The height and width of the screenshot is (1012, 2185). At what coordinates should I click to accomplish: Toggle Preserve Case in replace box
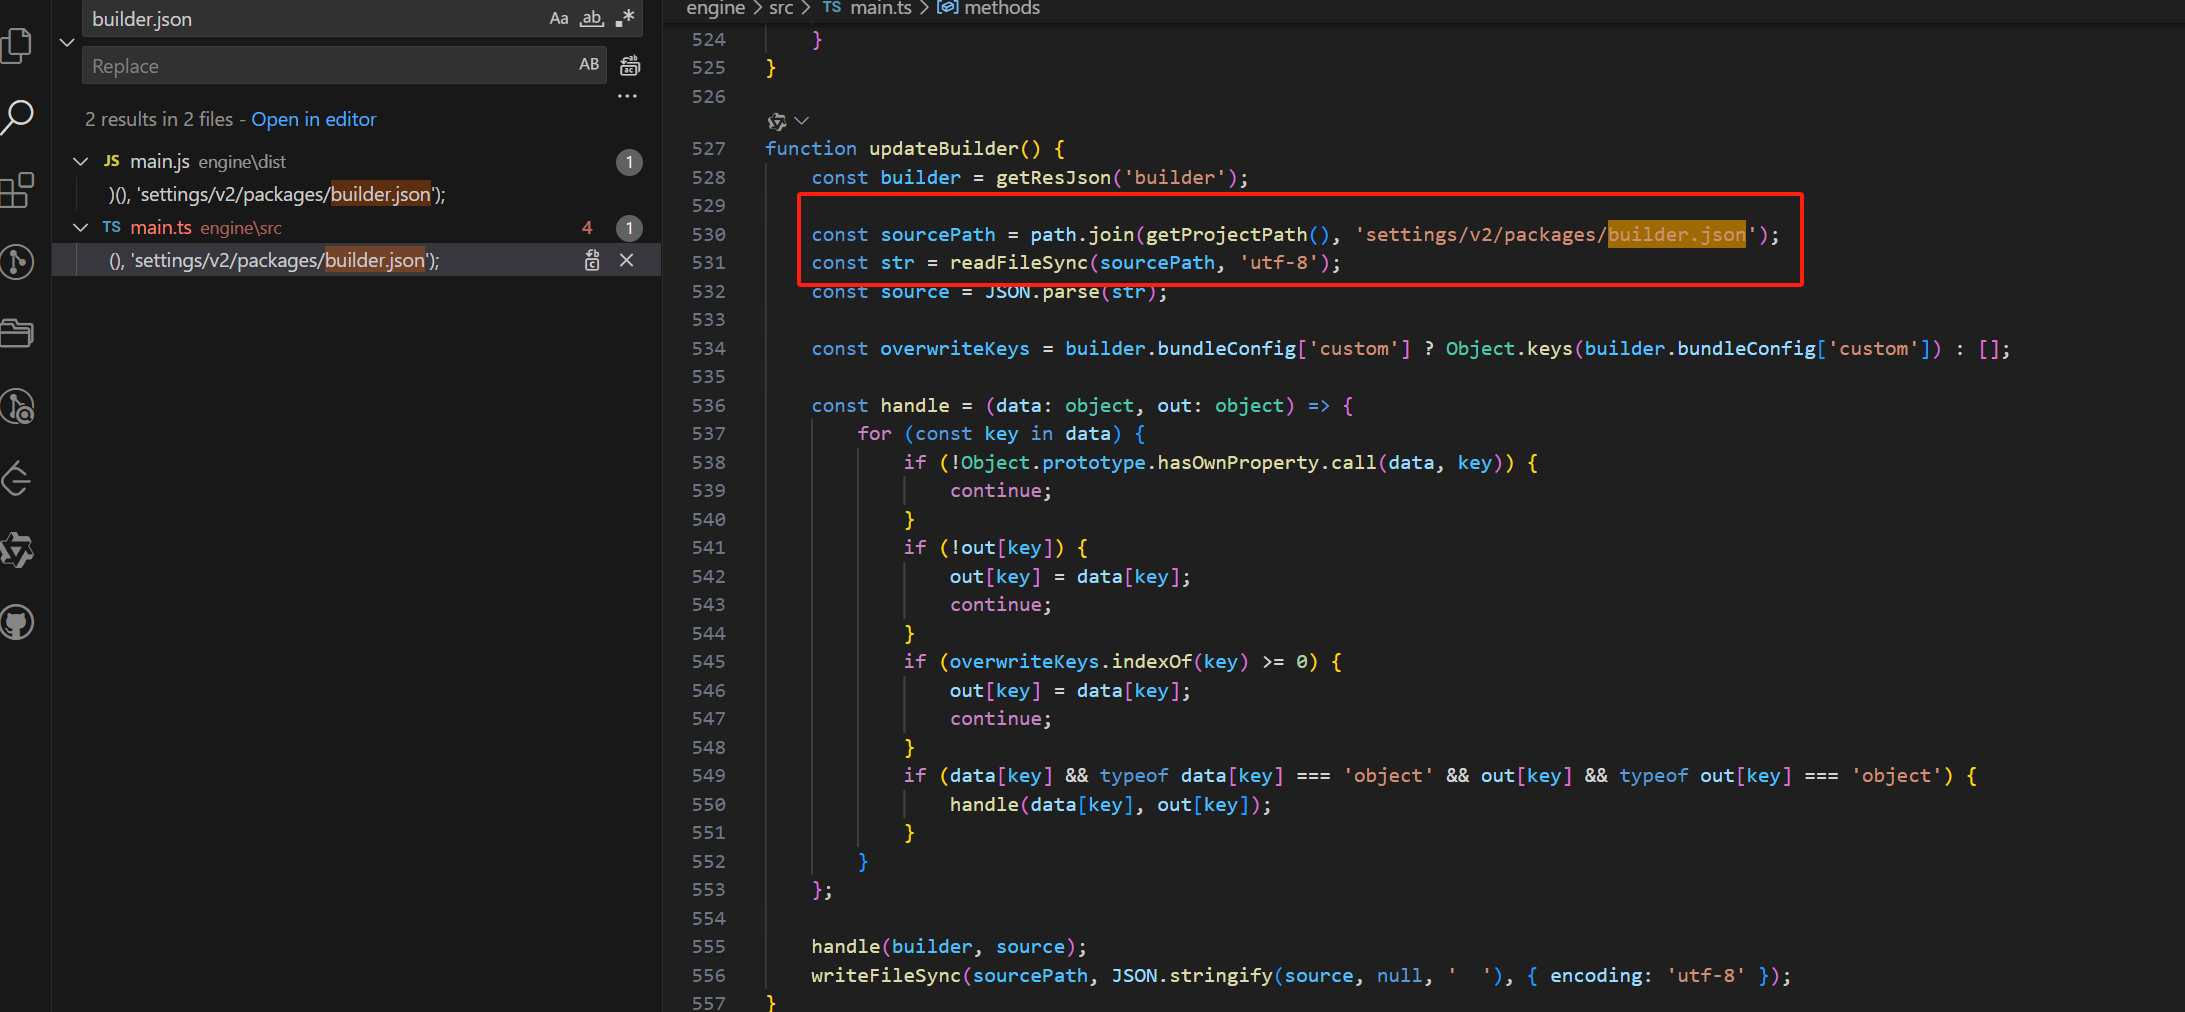(x=589, y=65)
